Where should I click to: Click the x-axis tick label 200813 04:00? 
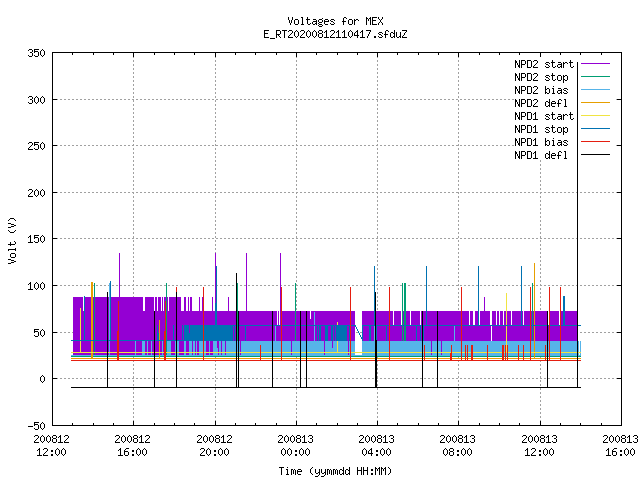coord(376,446)
